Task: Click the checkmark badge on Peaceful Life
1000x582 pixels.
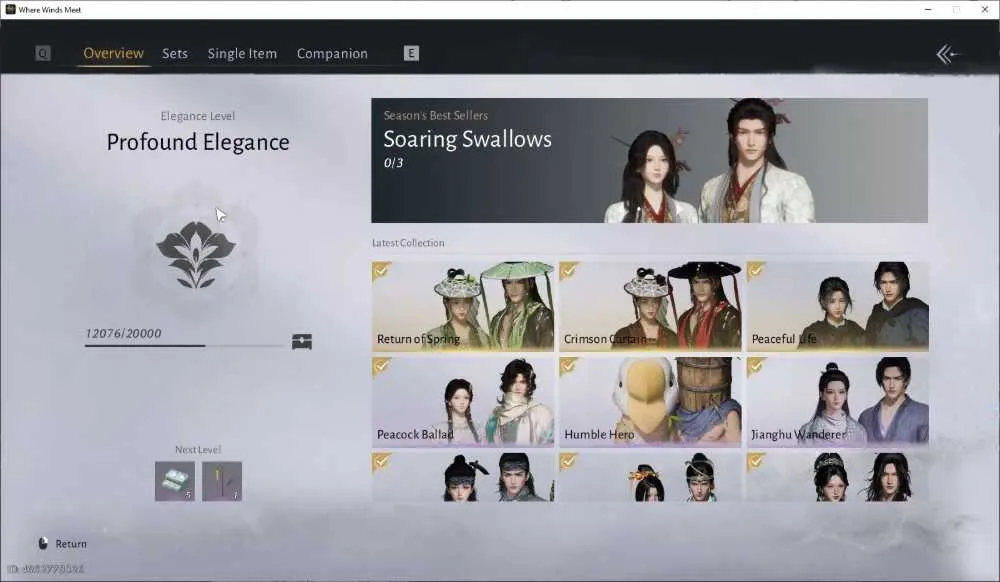Action: click(x=756, y=271)
